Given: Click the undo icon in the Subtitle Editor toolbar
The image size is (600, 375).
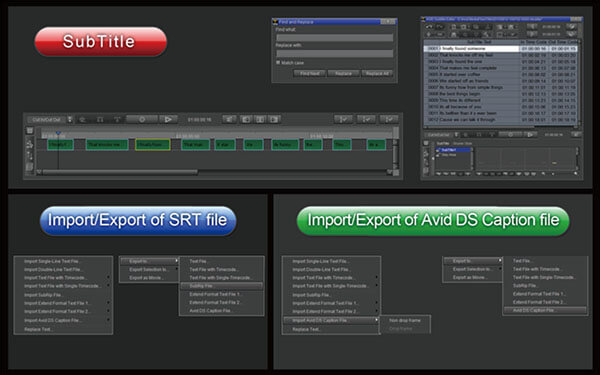Looking at the screenshot, I should click(x=429, y=27).
